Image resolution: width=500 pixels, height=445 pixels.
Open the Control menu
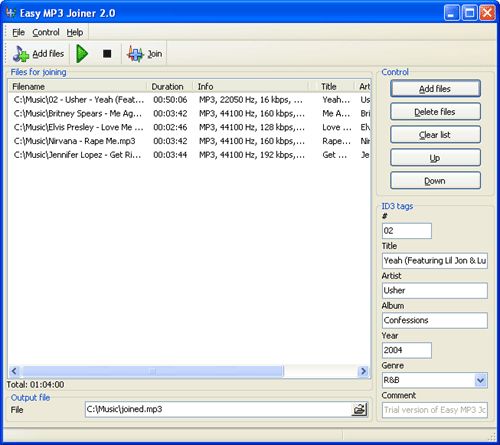click(x=46, y=32)
